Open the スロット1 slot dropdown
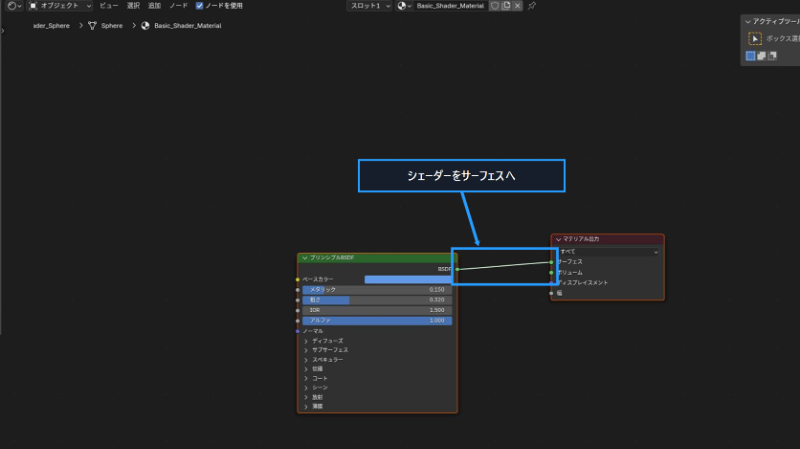 pos(369,6)
